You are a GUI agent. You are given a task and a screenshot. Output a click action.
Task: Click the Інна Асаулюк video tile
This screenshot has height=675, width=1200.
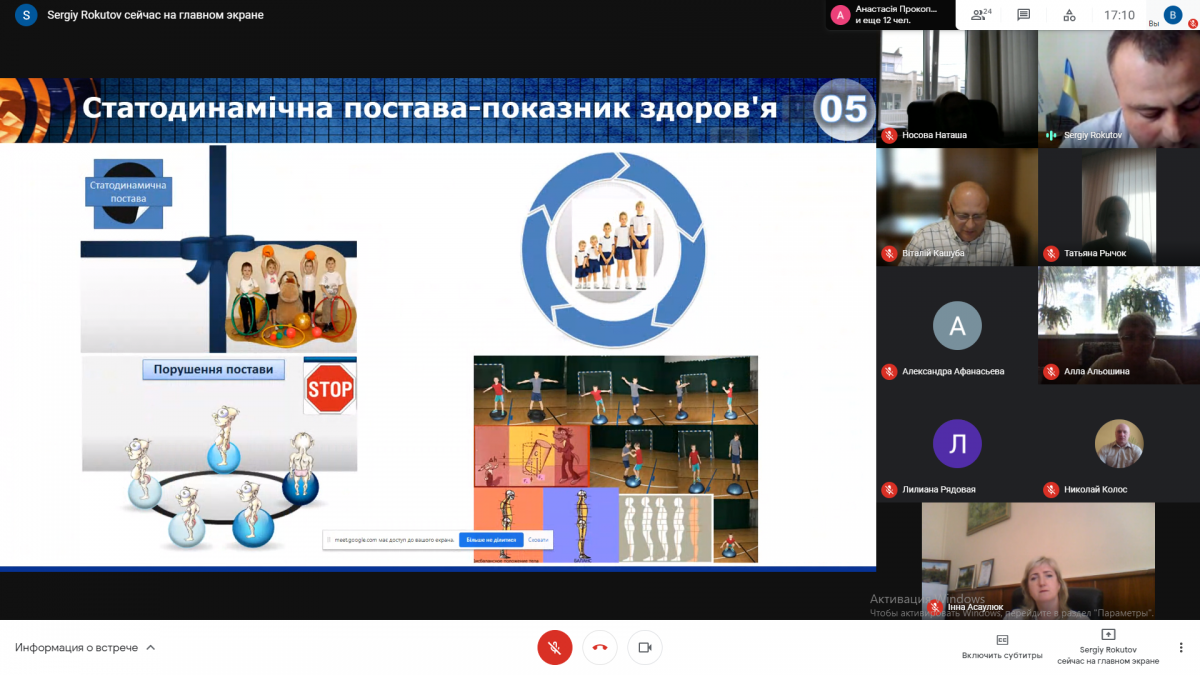click(x=1038, y=560)
